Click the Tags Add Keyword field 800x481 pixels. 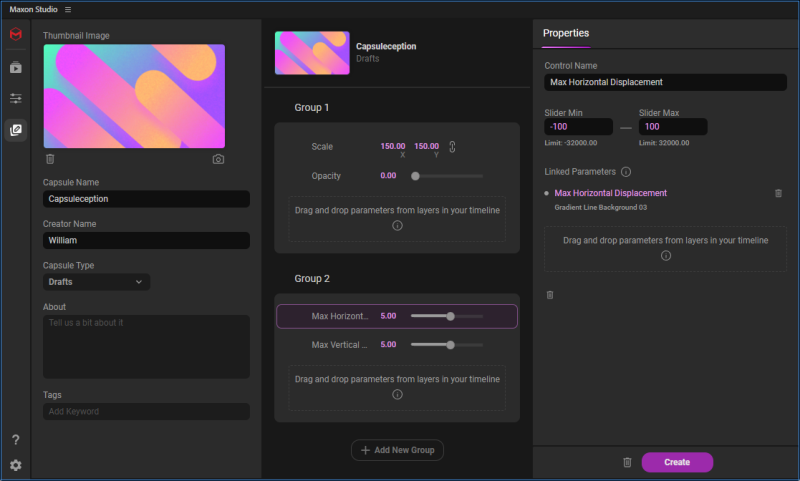(x=146, y=412)
